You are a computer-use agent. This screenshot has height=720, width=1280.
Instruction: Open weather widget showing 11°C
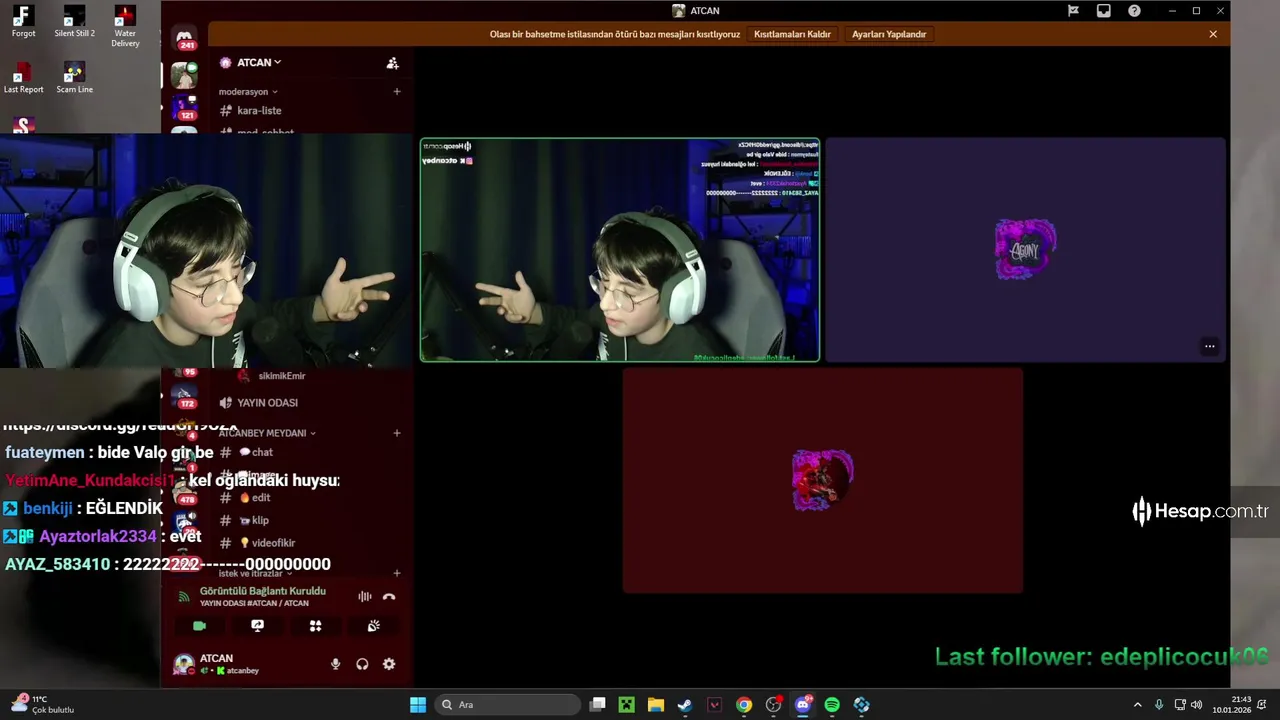coord(42,705)
